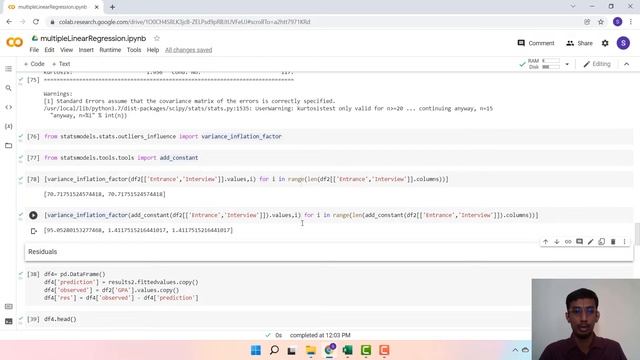Viewport: 640px width, 360px height.
Task: Run the add_constant variance_inflation_factor cell
Action: 33,215
